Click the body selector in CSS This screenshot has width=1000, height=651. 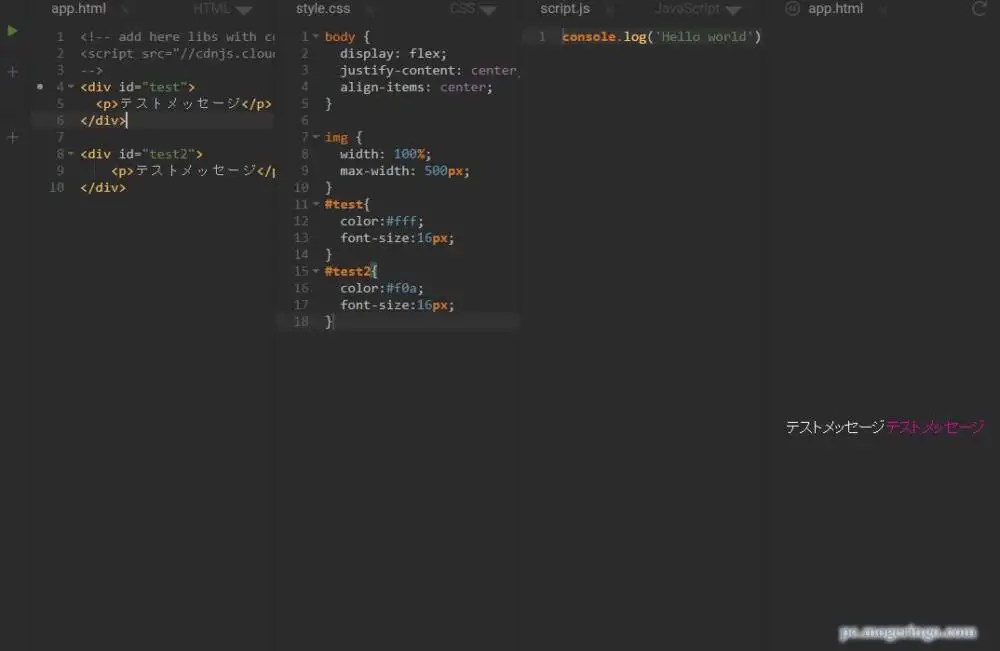340,37
